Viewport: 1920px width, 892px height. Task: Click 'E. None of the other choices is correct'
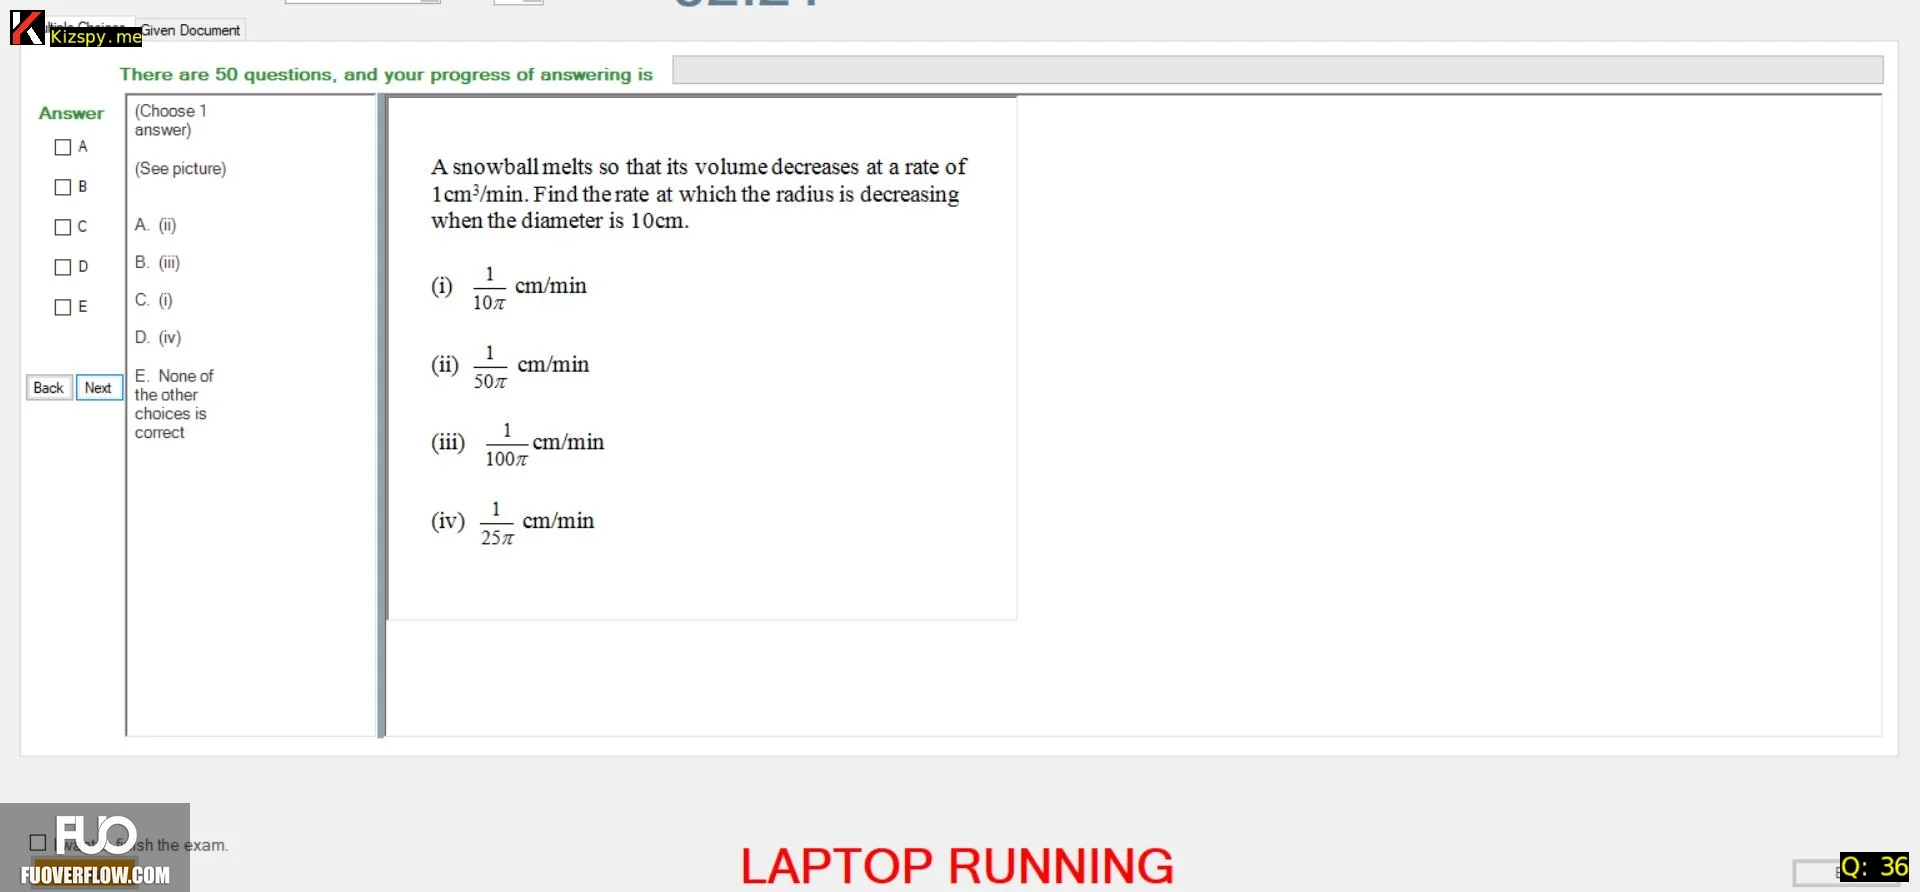(x=174, y=404)
